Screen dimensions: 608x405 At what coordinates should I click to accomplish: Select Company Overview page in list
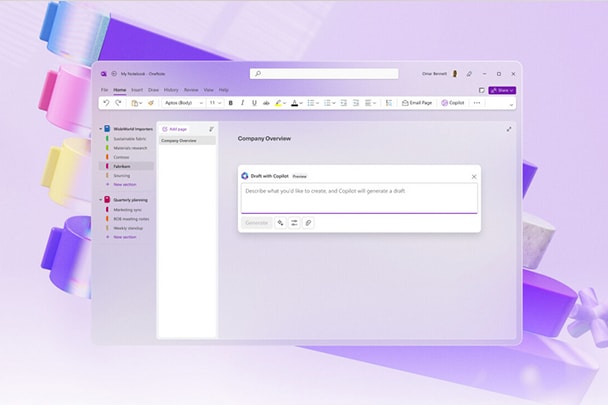point(187,140)
